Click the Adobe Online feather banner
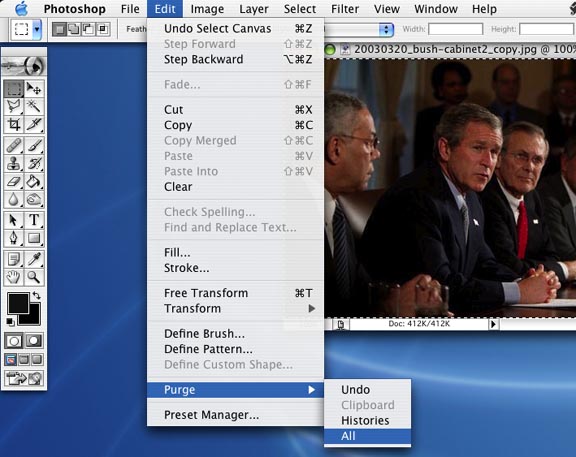Image resolution: width=576 pixels, height=457 pixels. click(24, 66)
